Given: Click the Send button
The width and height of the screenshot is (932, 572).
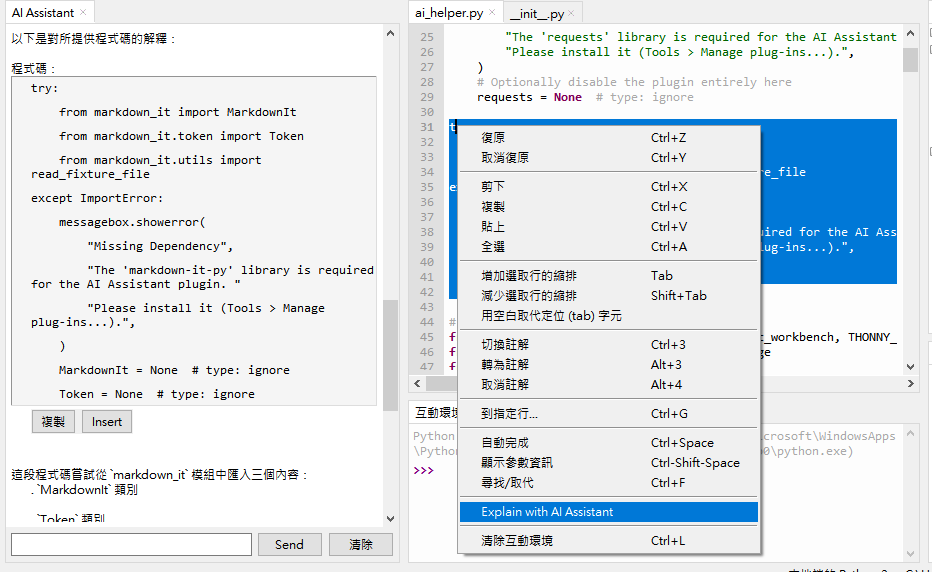Looking at the screenshot, I should pyautogui.click(x=289, y=545).
